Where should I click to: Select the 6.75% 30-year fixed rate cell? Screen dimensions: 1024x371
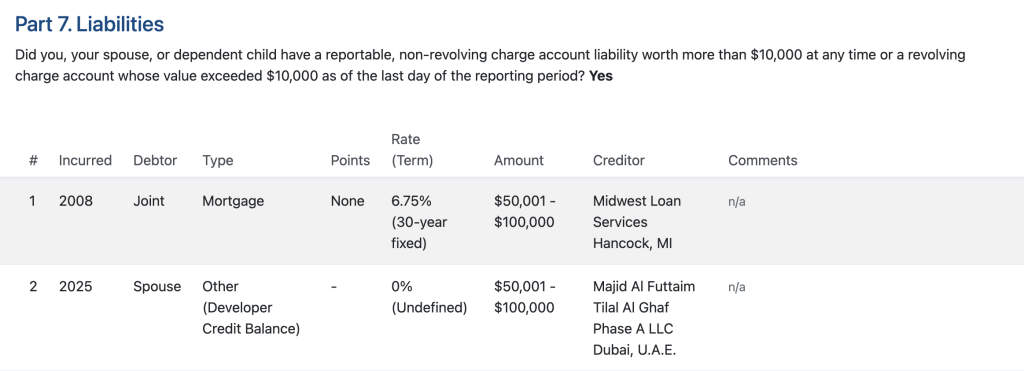(419, 222)
